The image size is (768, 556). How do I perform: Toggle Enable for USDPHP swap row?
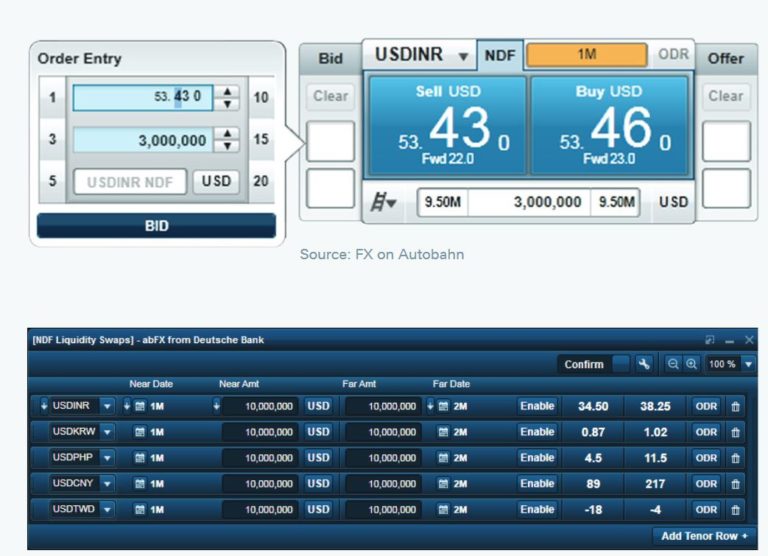point(537,458)
